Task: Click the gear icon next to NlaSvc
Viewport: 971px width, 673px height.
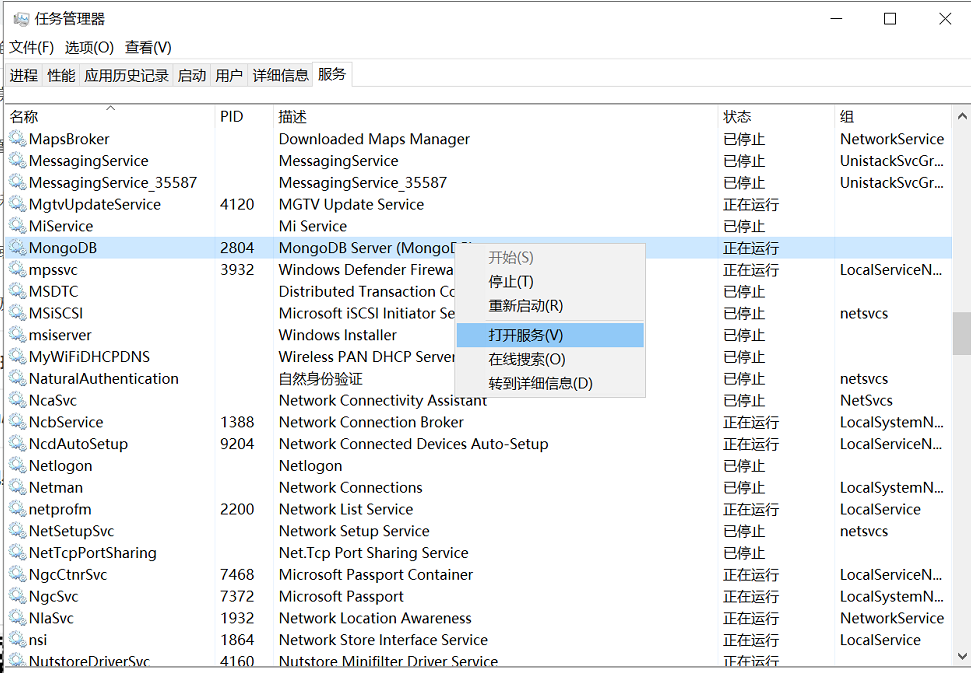Action: 18,617
